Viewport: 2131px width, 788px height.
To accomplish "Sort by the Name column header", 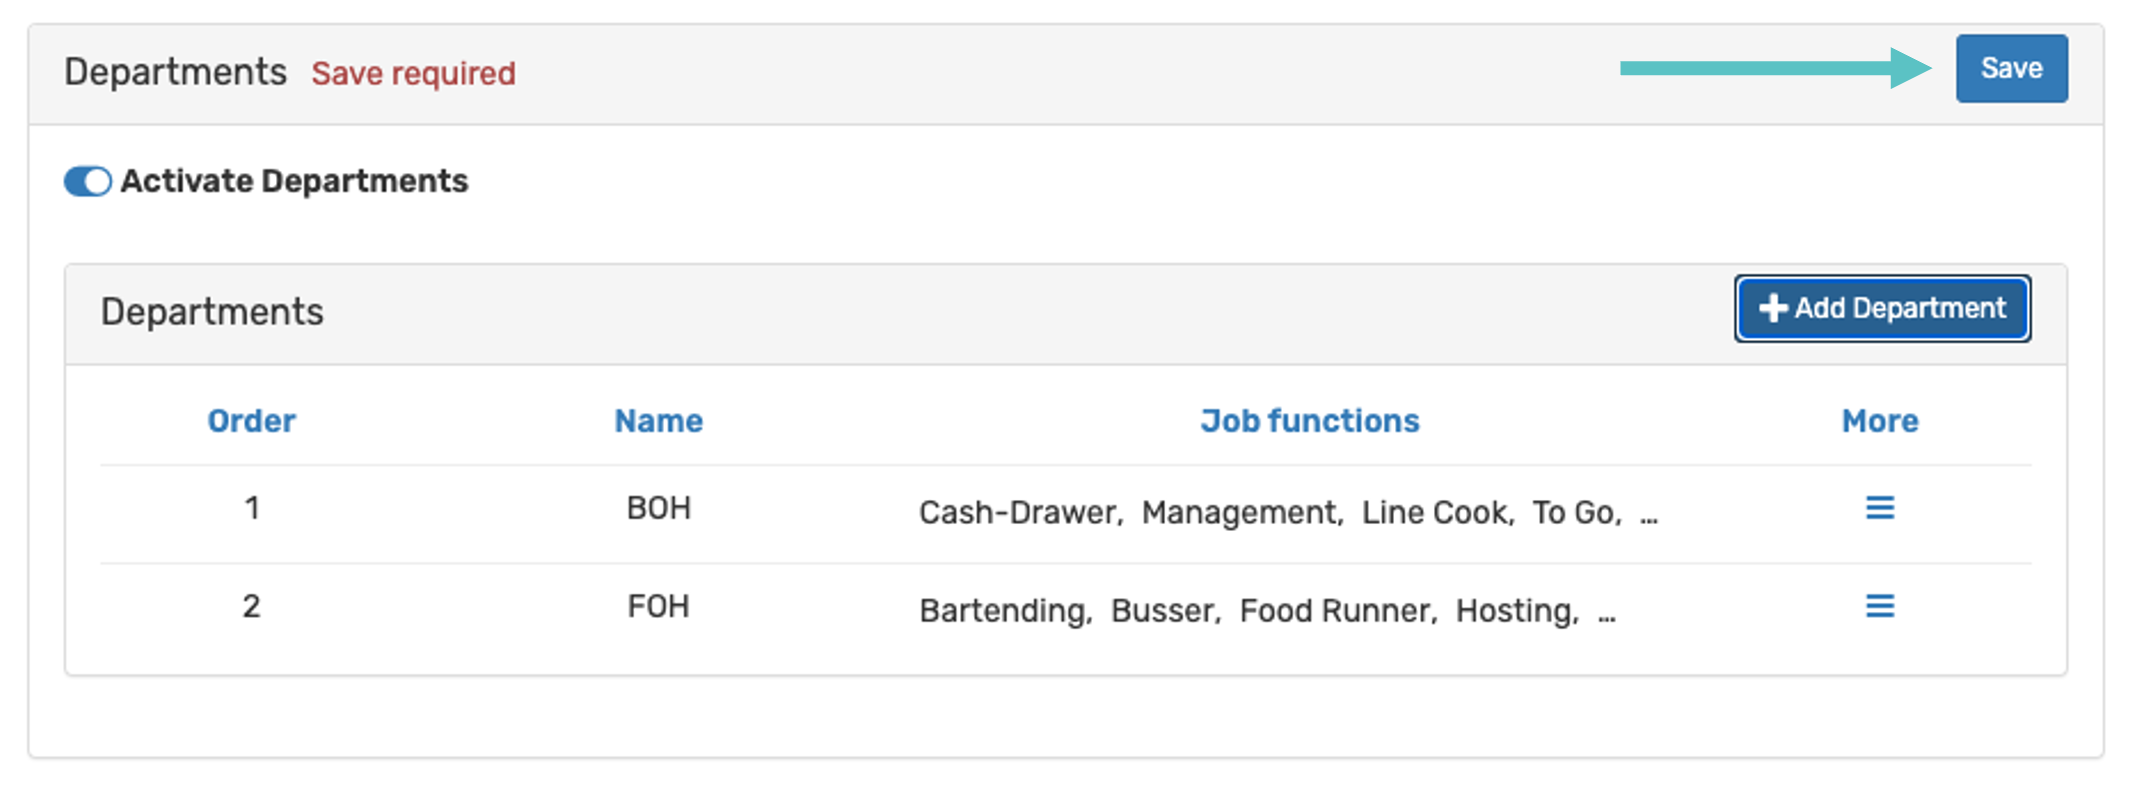I will pos(658,421).
